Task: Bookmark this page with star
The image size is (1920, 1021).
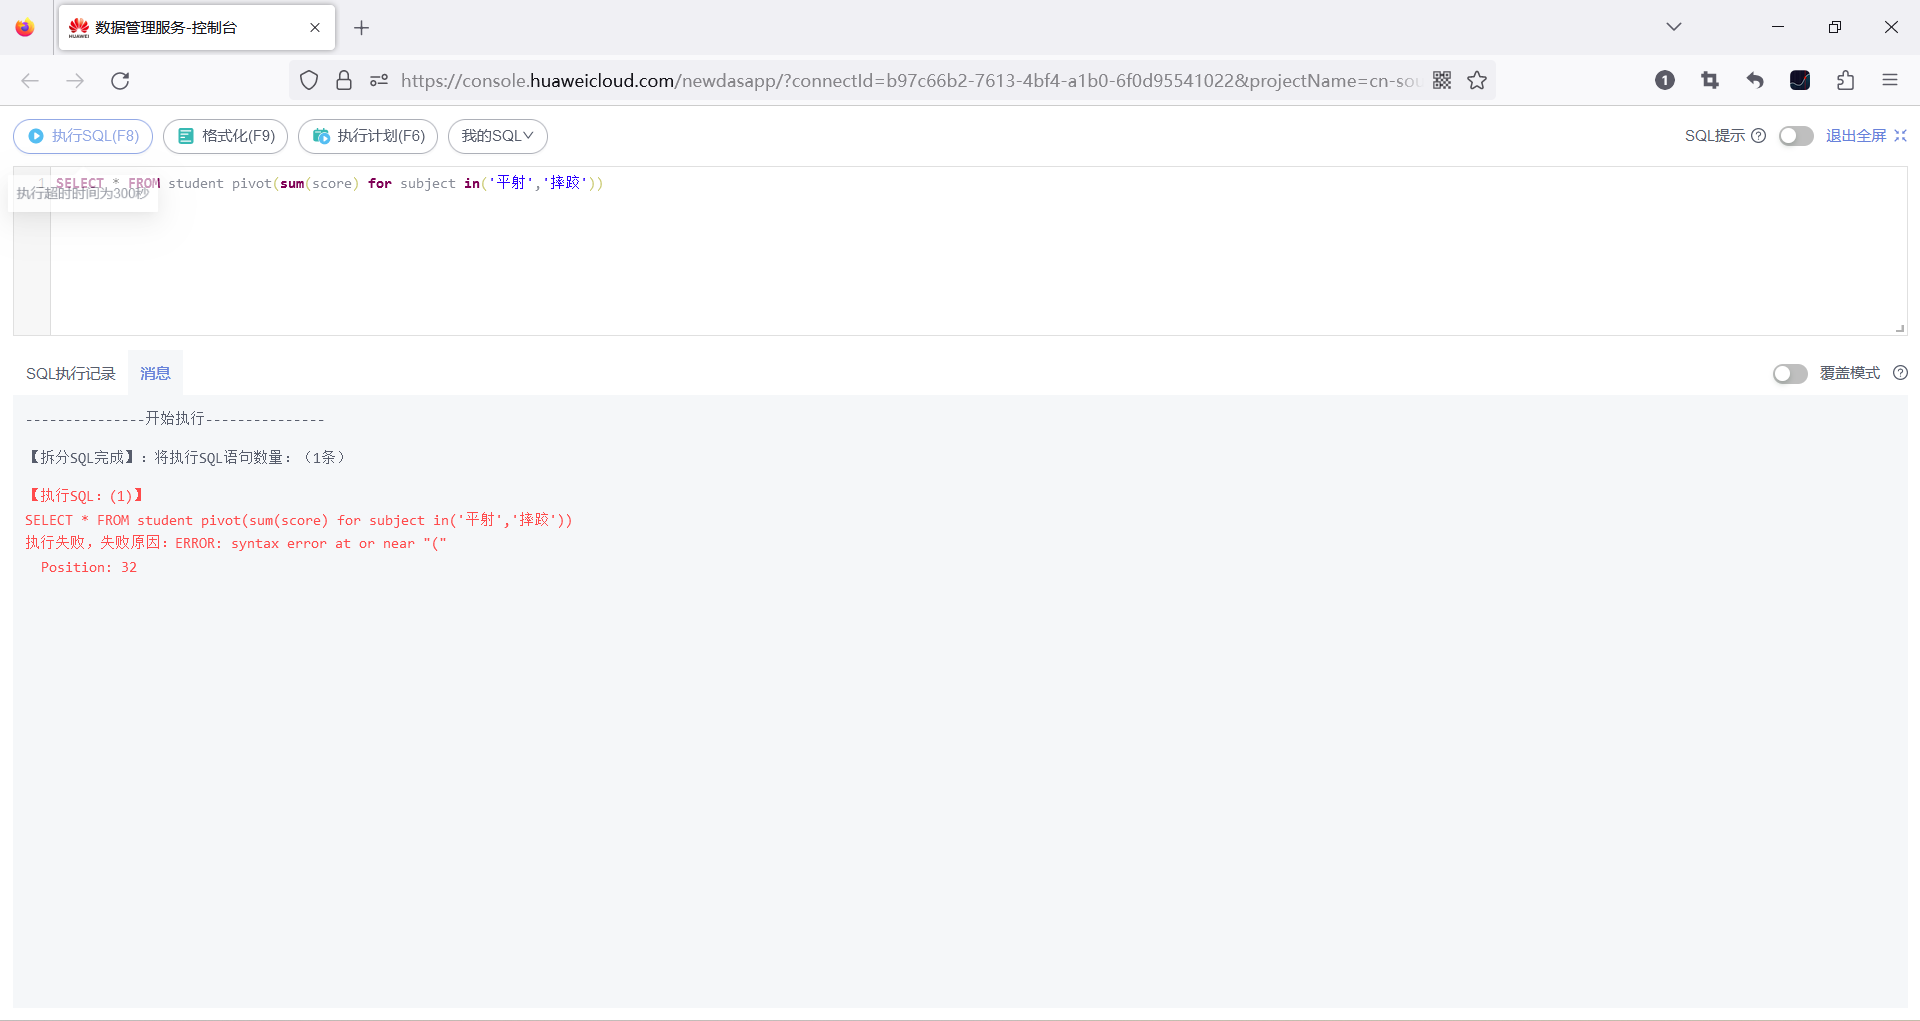Action: [x=1477, y=81]
